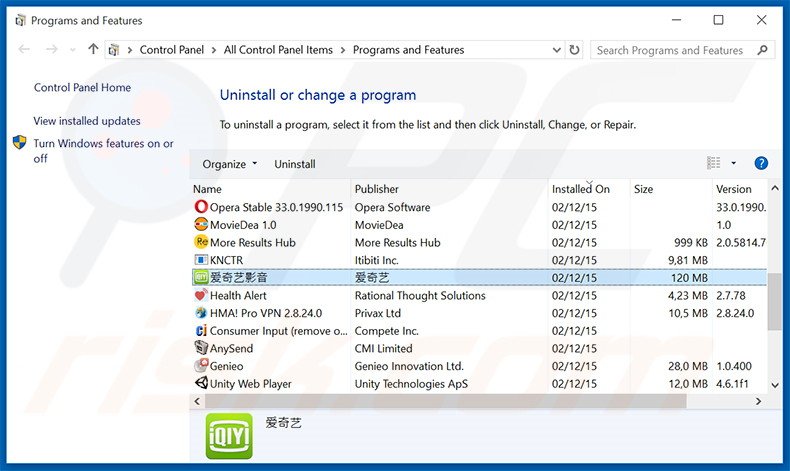Expand the chevron after All Control Panel Items
This screenshot has width=790, height=471.
(343, 50)
